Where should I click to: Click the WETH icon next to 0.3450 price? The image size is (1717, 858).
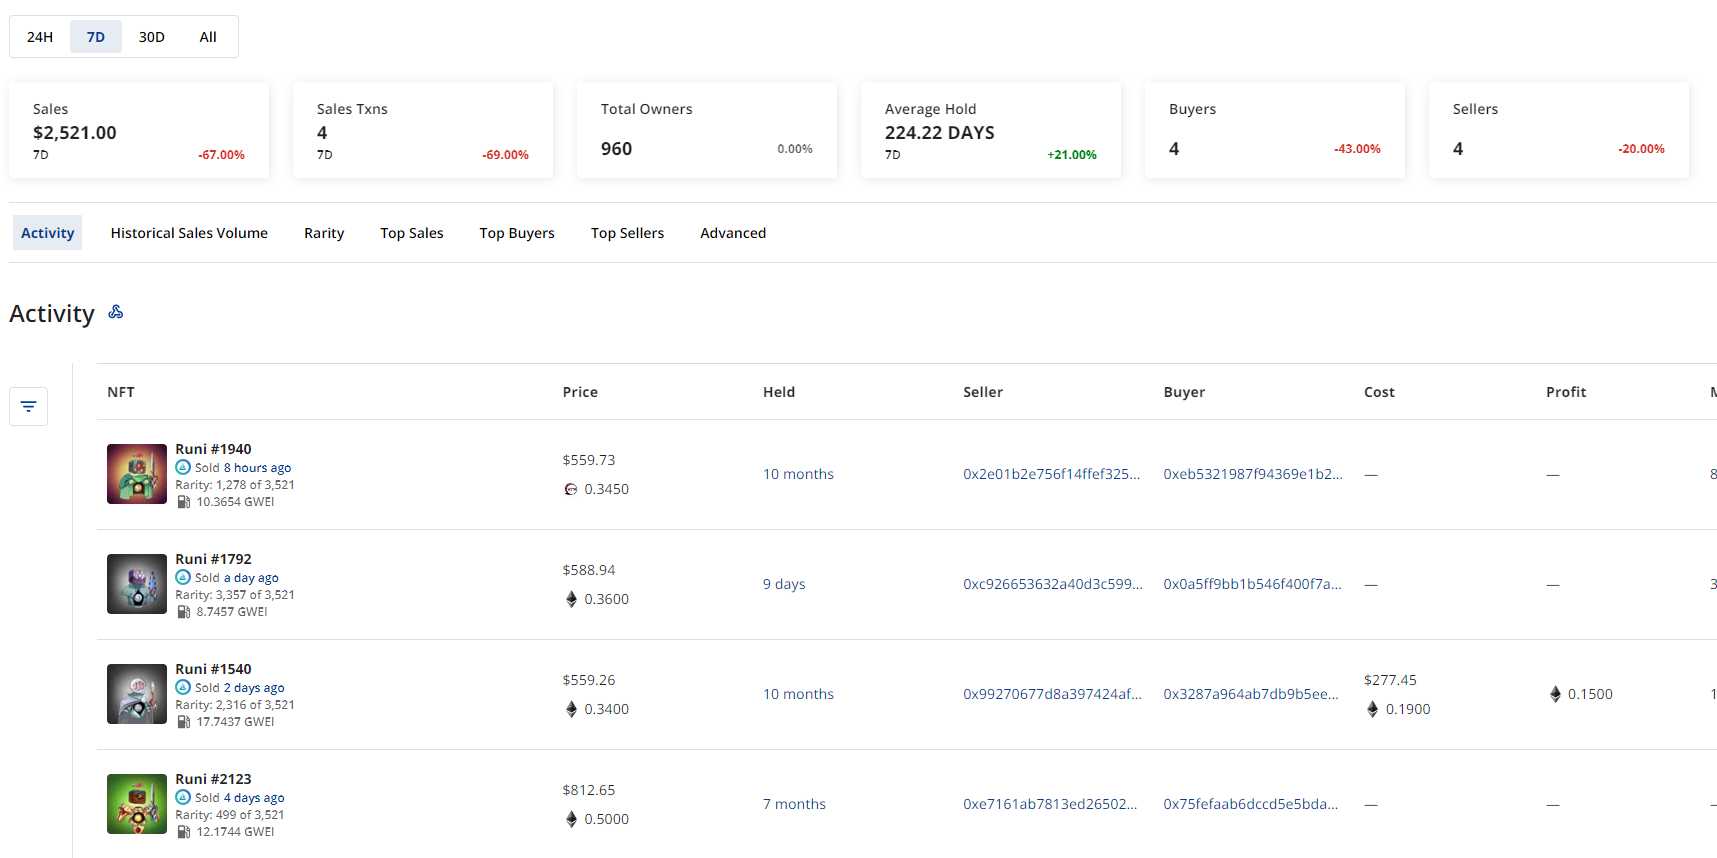pyautogui.click(x=571, y=489)
